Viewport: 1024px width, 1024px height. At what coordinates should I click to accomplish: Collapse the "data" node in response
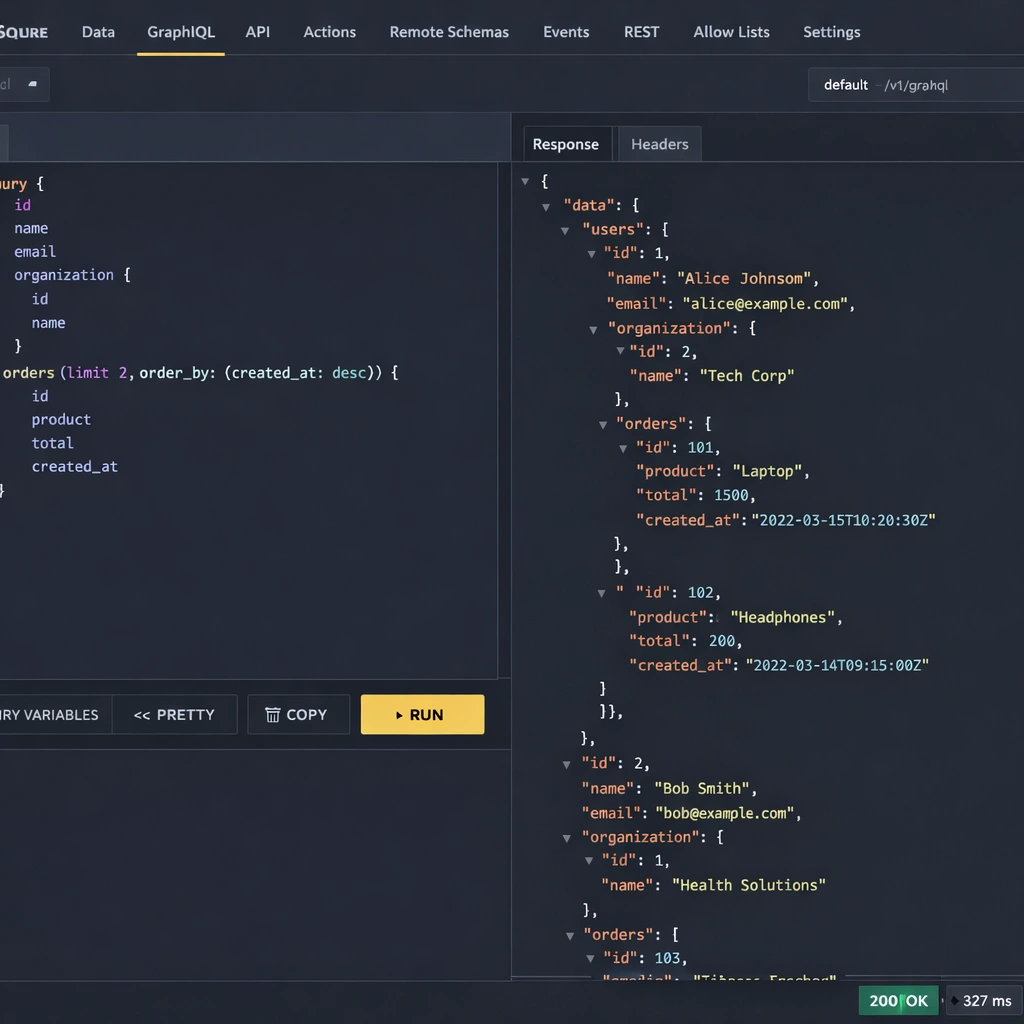[546, 206]
